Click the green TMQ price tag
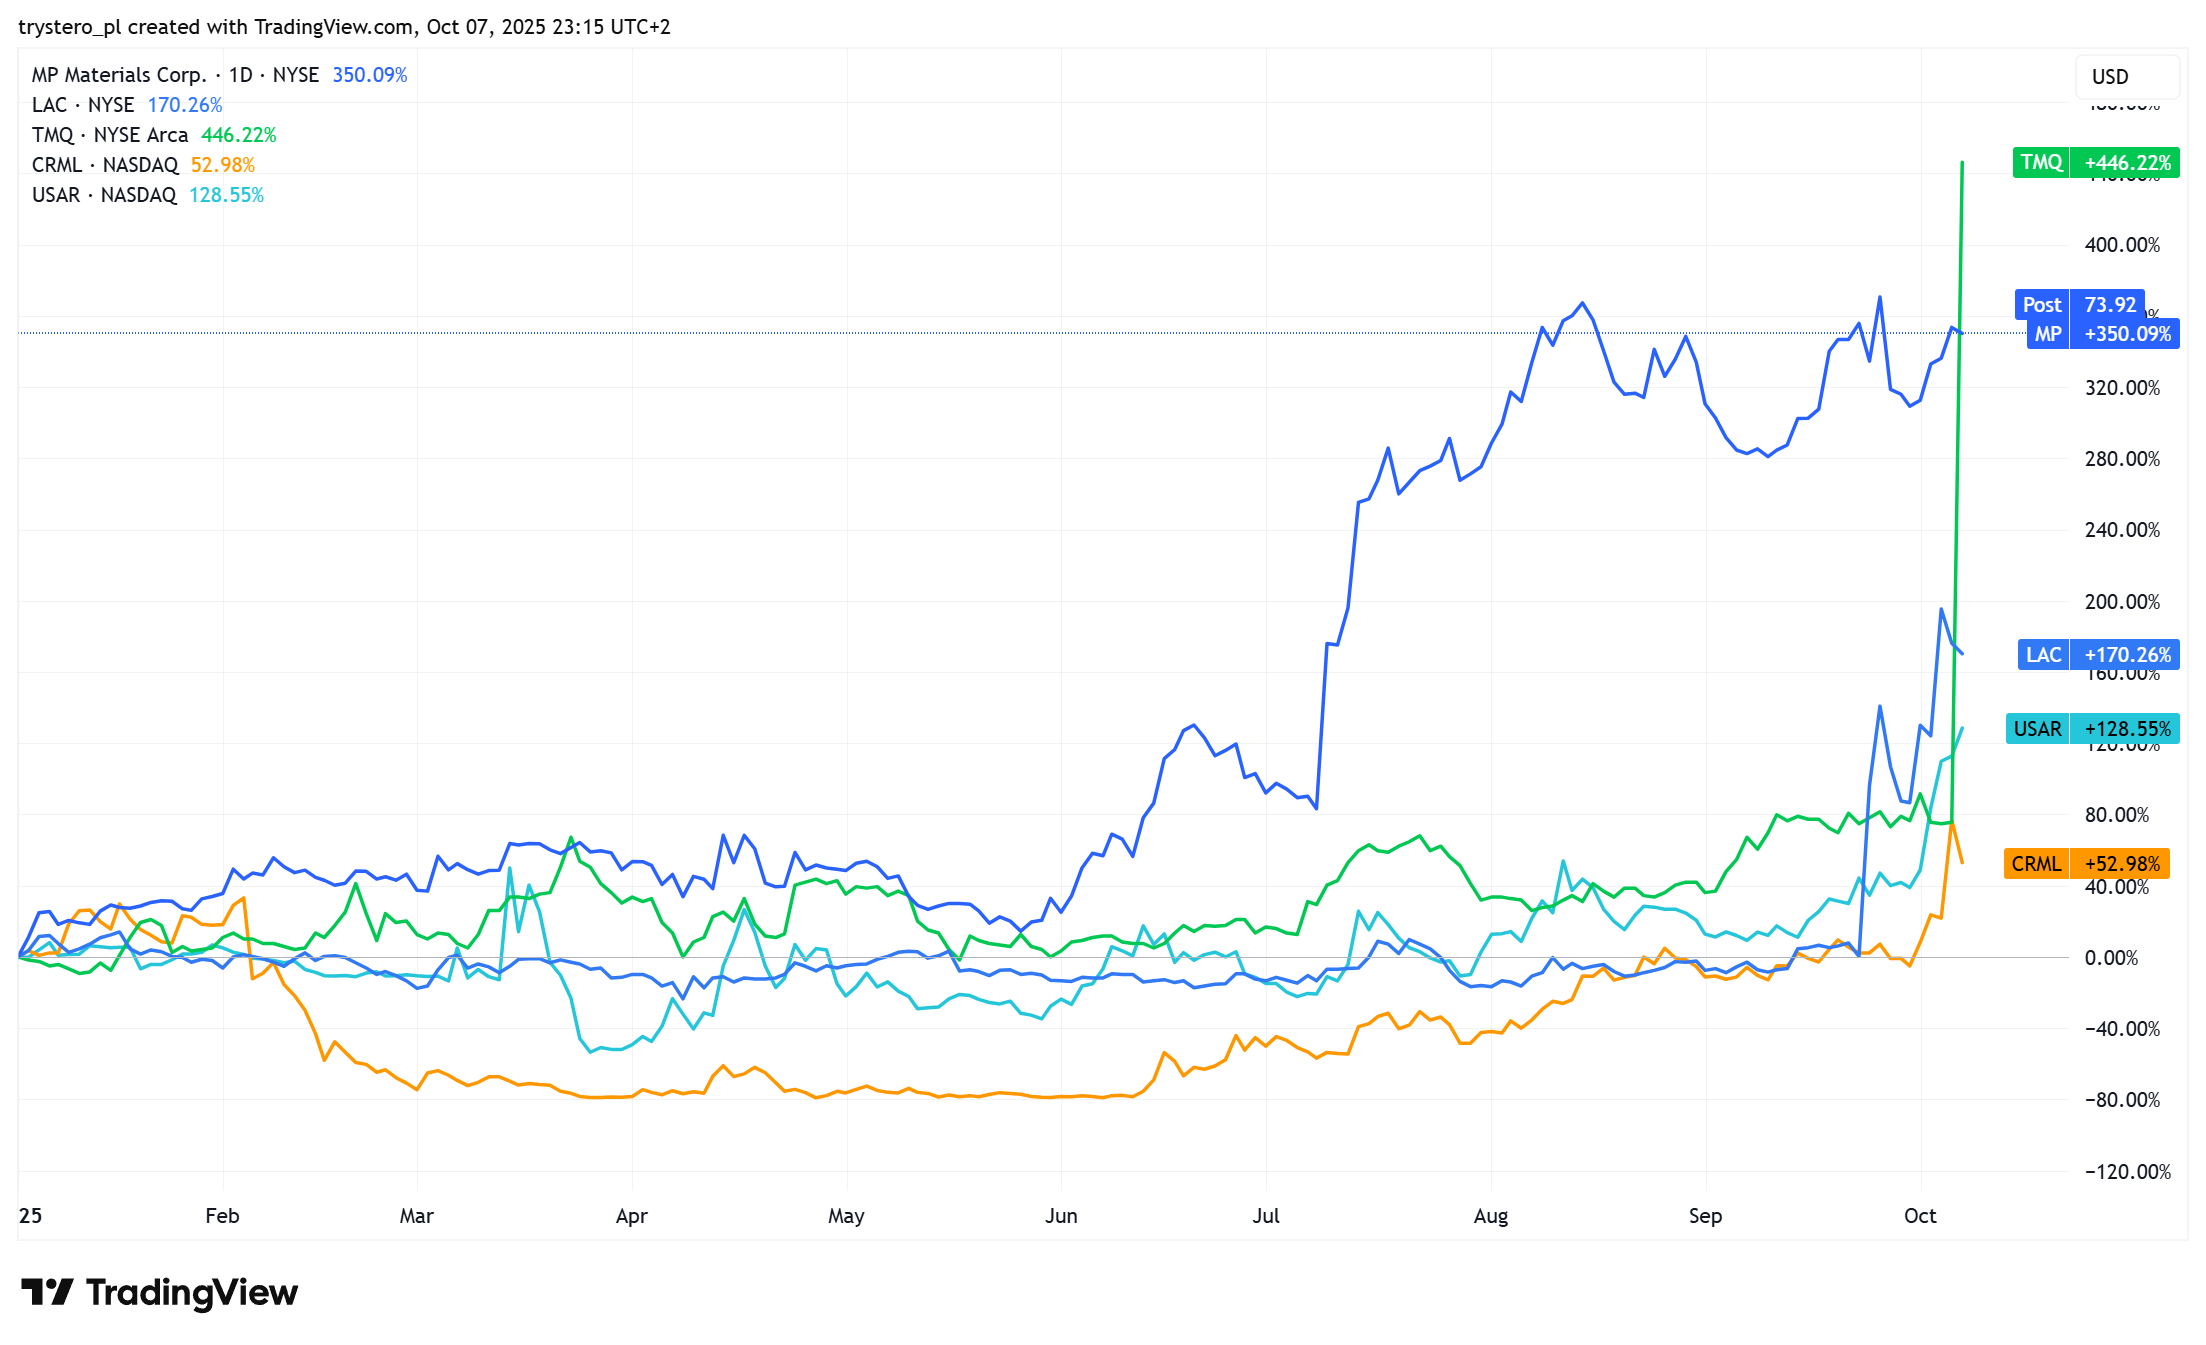This screenshot has width=2206, height=1345. (2095, 162)
